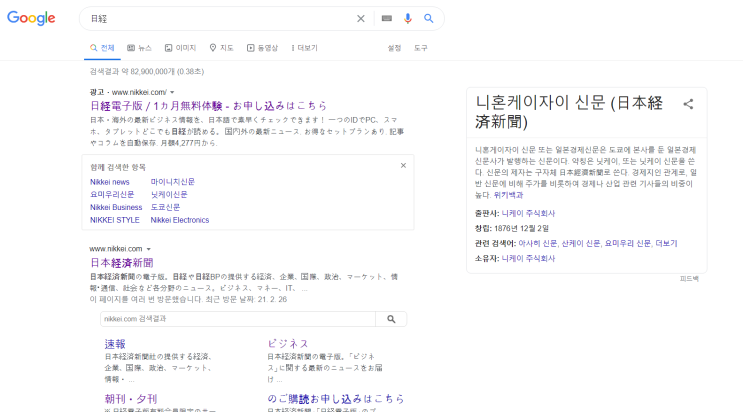The width and height of the screenshot is (743, 412).
Task: Clear the search box with the X icon
Action: [361, 18]
